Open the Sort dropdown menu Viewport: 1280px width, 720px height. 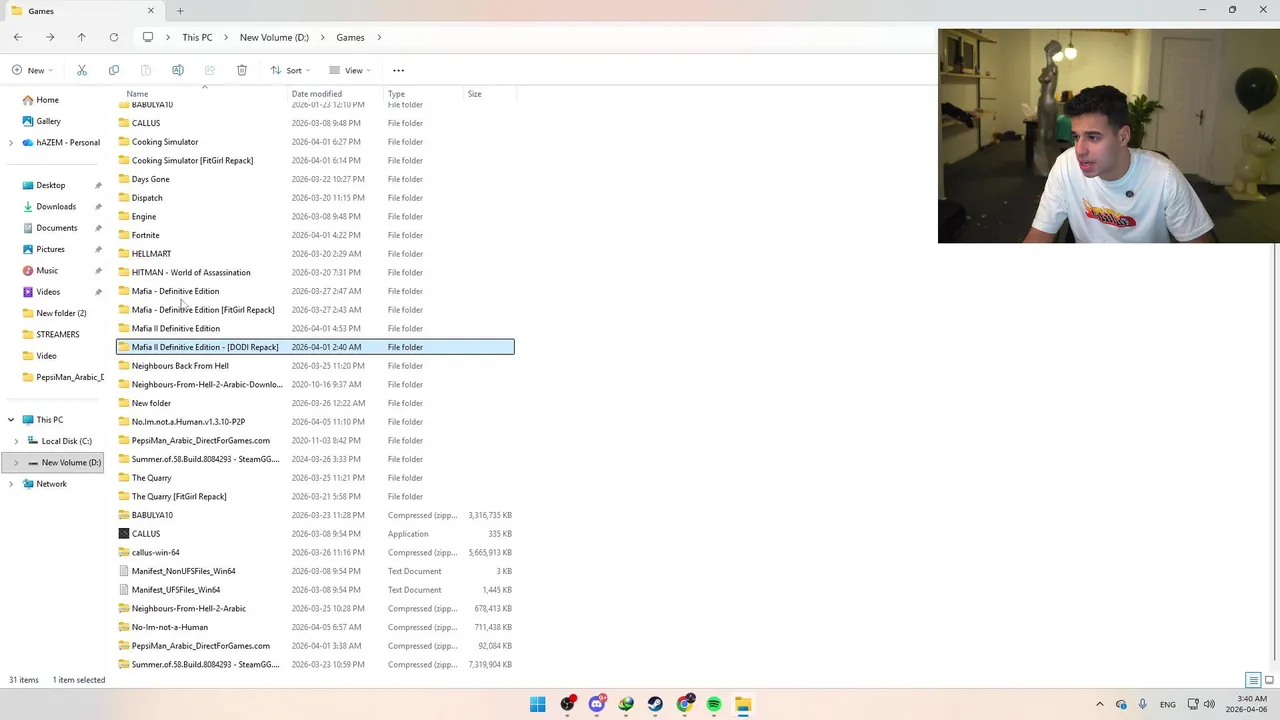point(290,70)
